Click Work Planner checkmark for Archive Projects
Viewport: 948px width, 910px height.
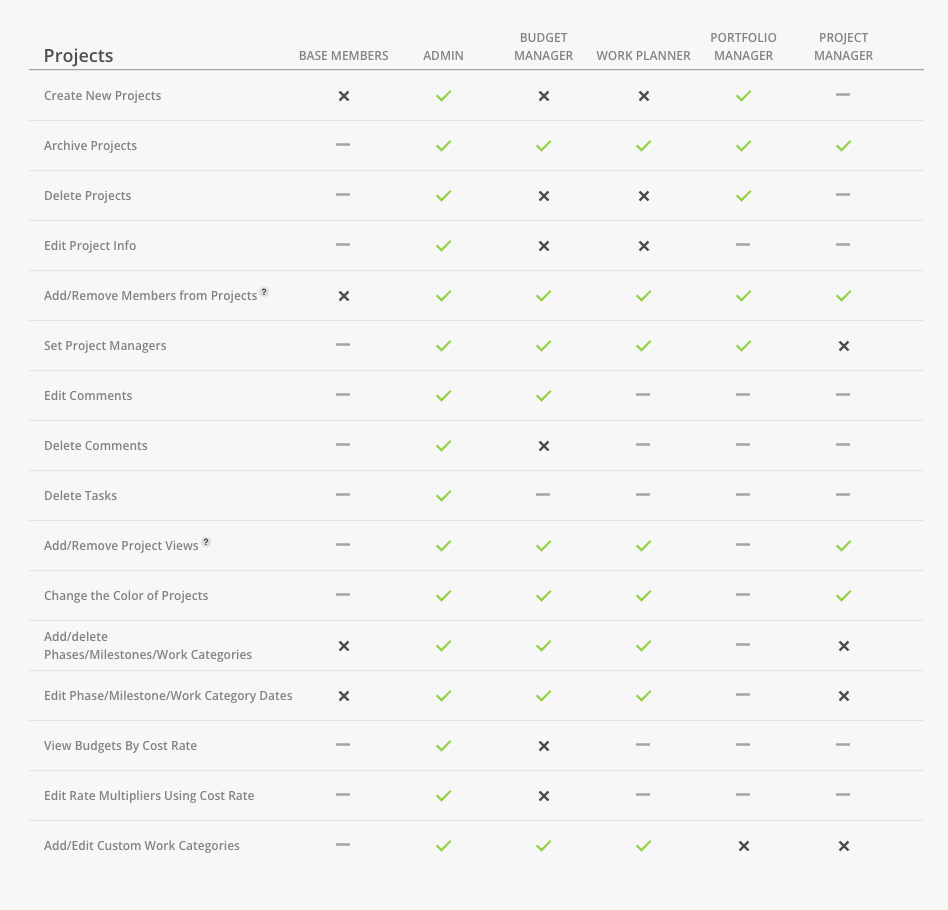pyautogui.click(x=643, y=146)
